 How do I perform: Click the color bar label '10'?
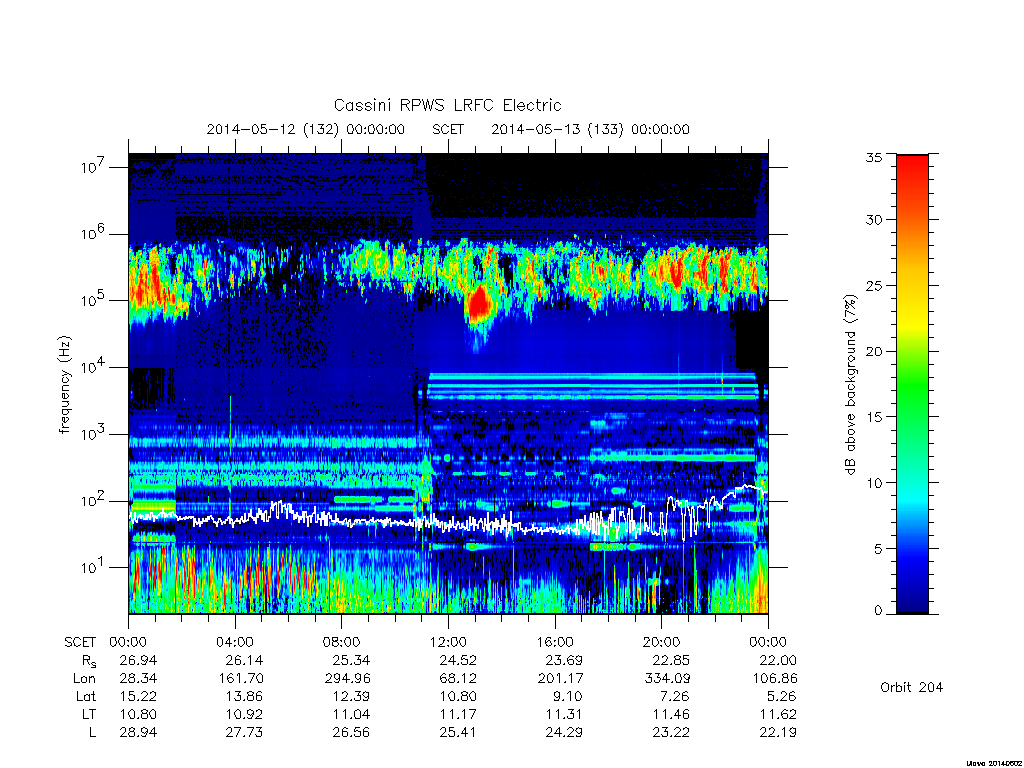(x=874, y=483)
